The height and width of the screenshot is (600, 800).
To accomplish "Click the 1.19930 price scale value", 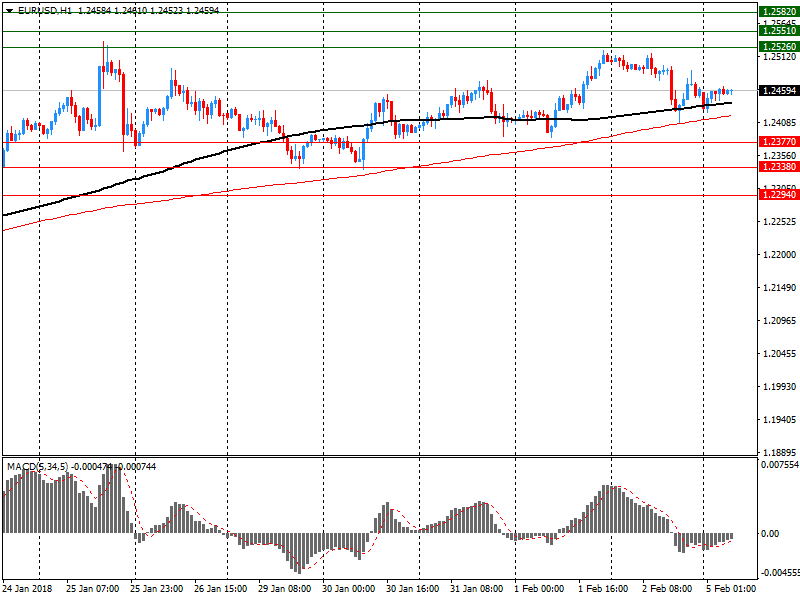I will (780, 387).
